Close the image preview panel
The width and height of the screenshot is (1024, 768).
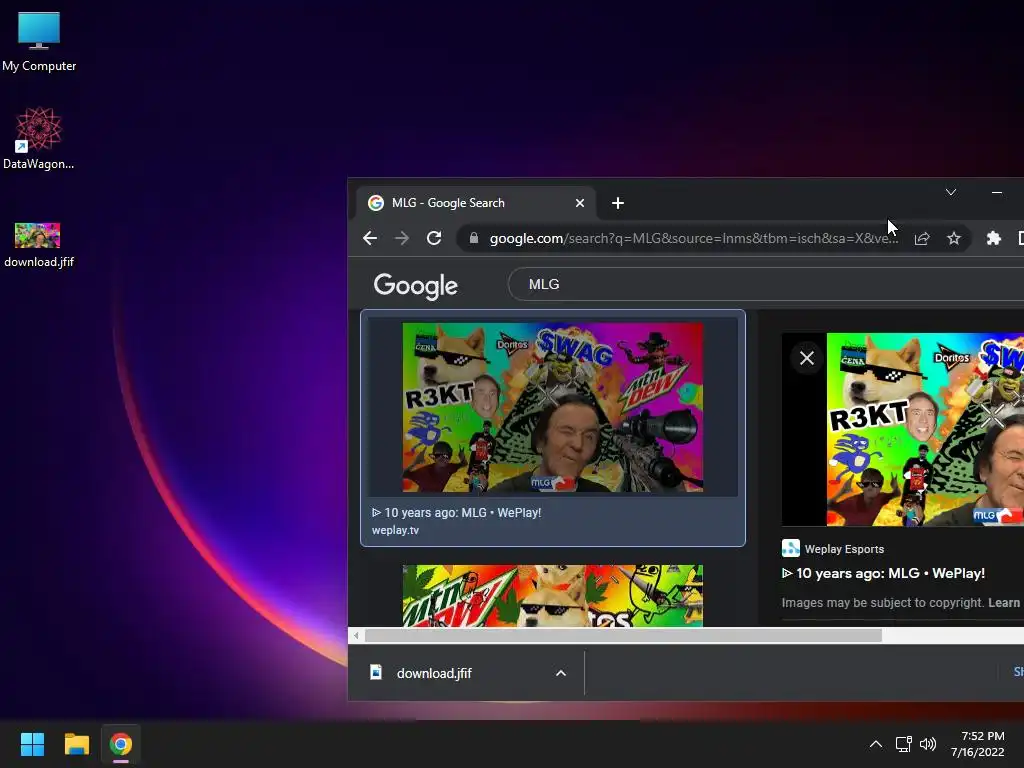(x=807, y=358)
